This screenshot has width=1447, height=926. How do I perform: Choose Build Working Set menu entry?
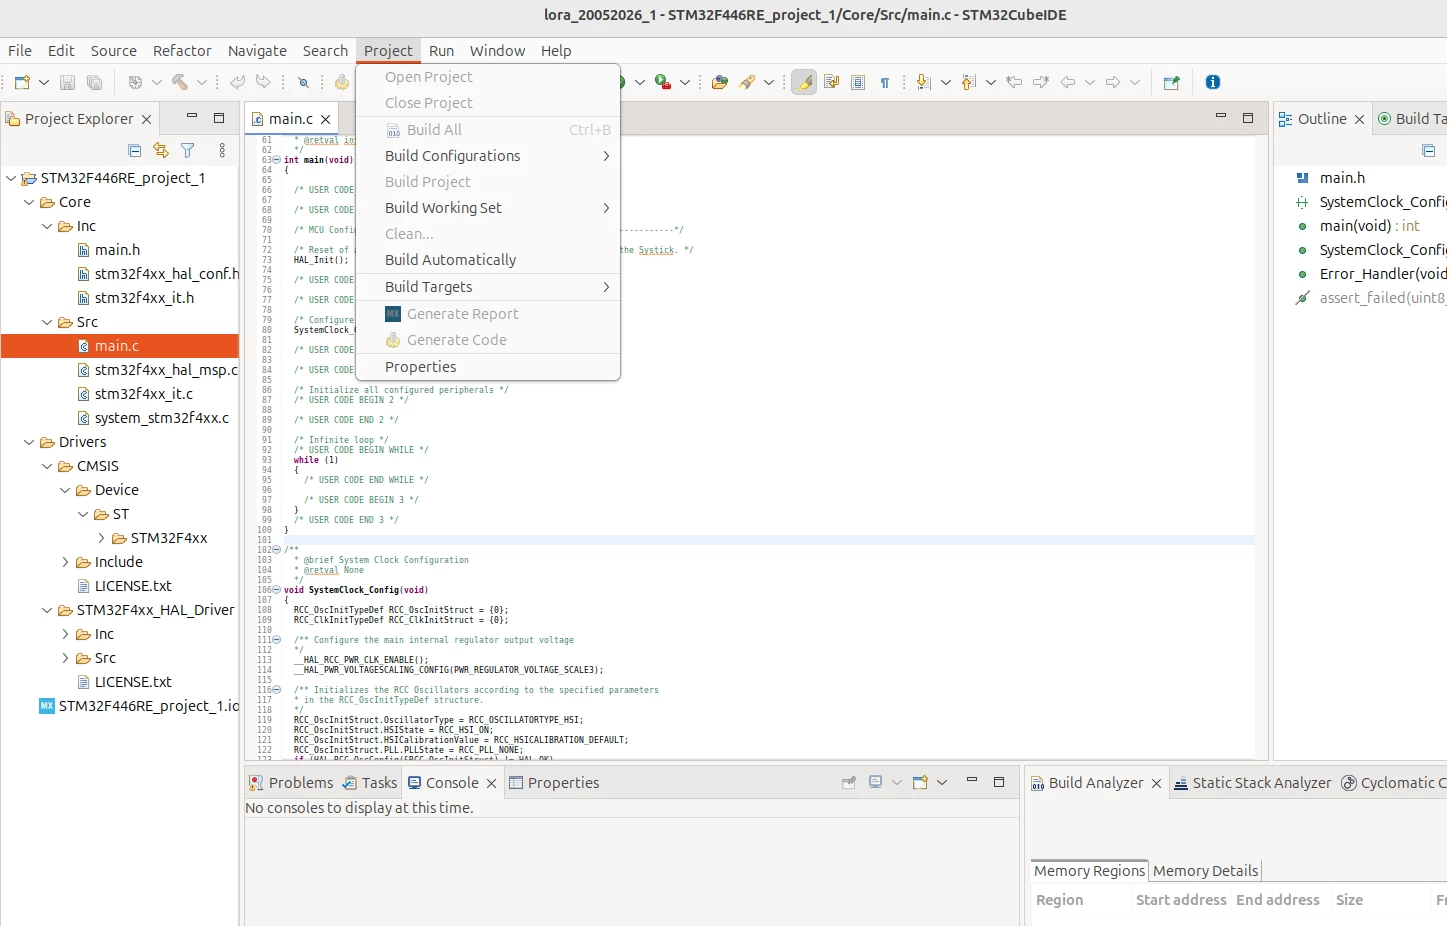(490, 208)
